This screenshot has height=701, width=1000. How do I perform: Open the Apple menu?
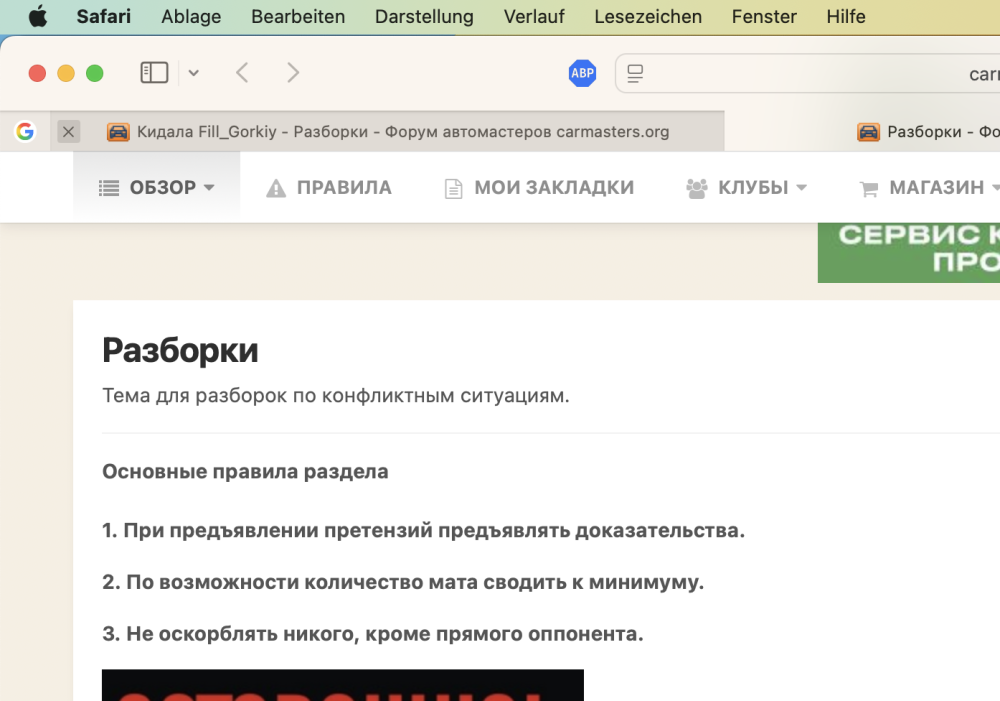(38, 16)
